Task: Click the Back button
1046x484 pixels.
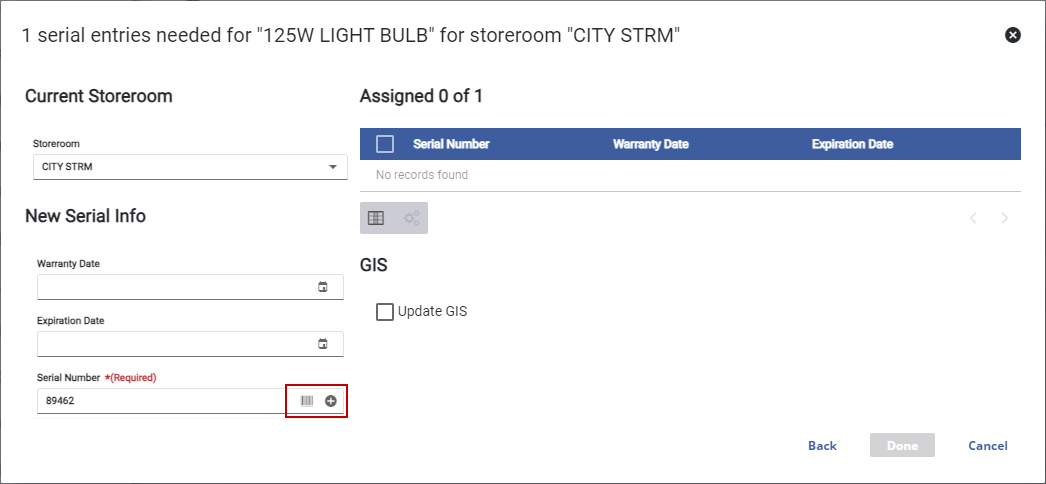Action: point(822,446)
